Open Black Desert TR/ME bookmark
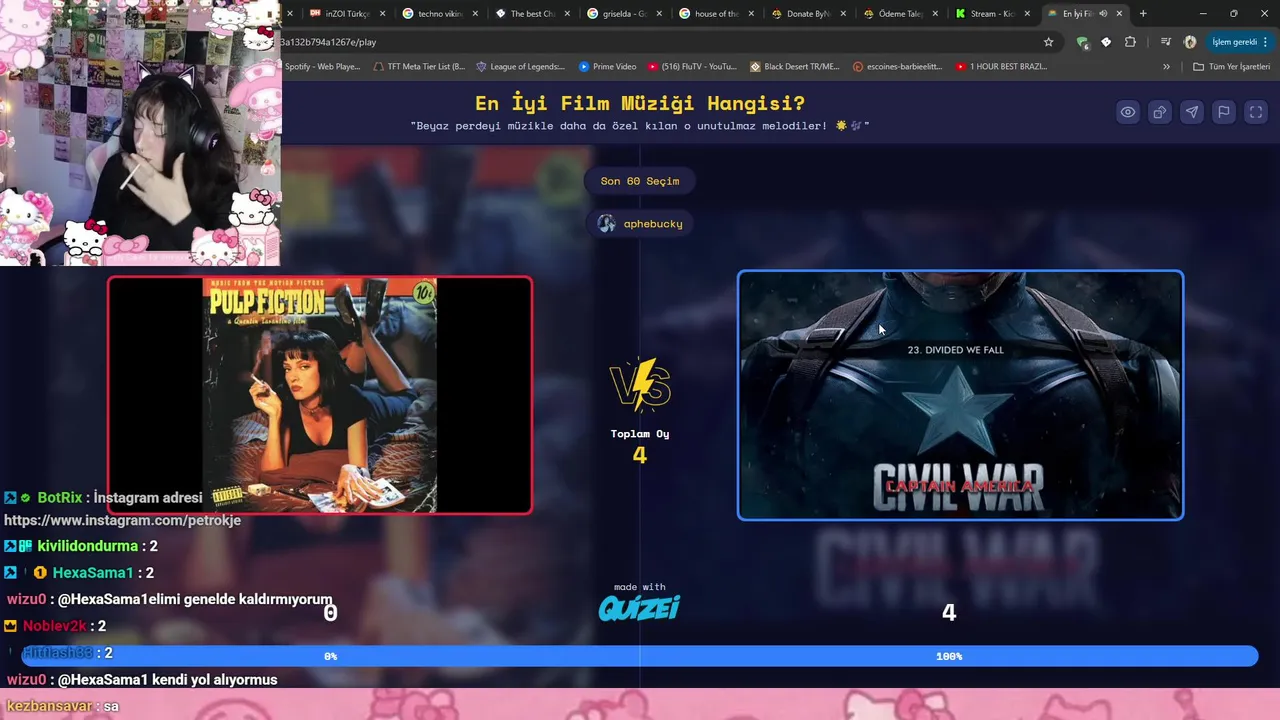Viewport: 1280px width, 720px height. coord(795,67)
